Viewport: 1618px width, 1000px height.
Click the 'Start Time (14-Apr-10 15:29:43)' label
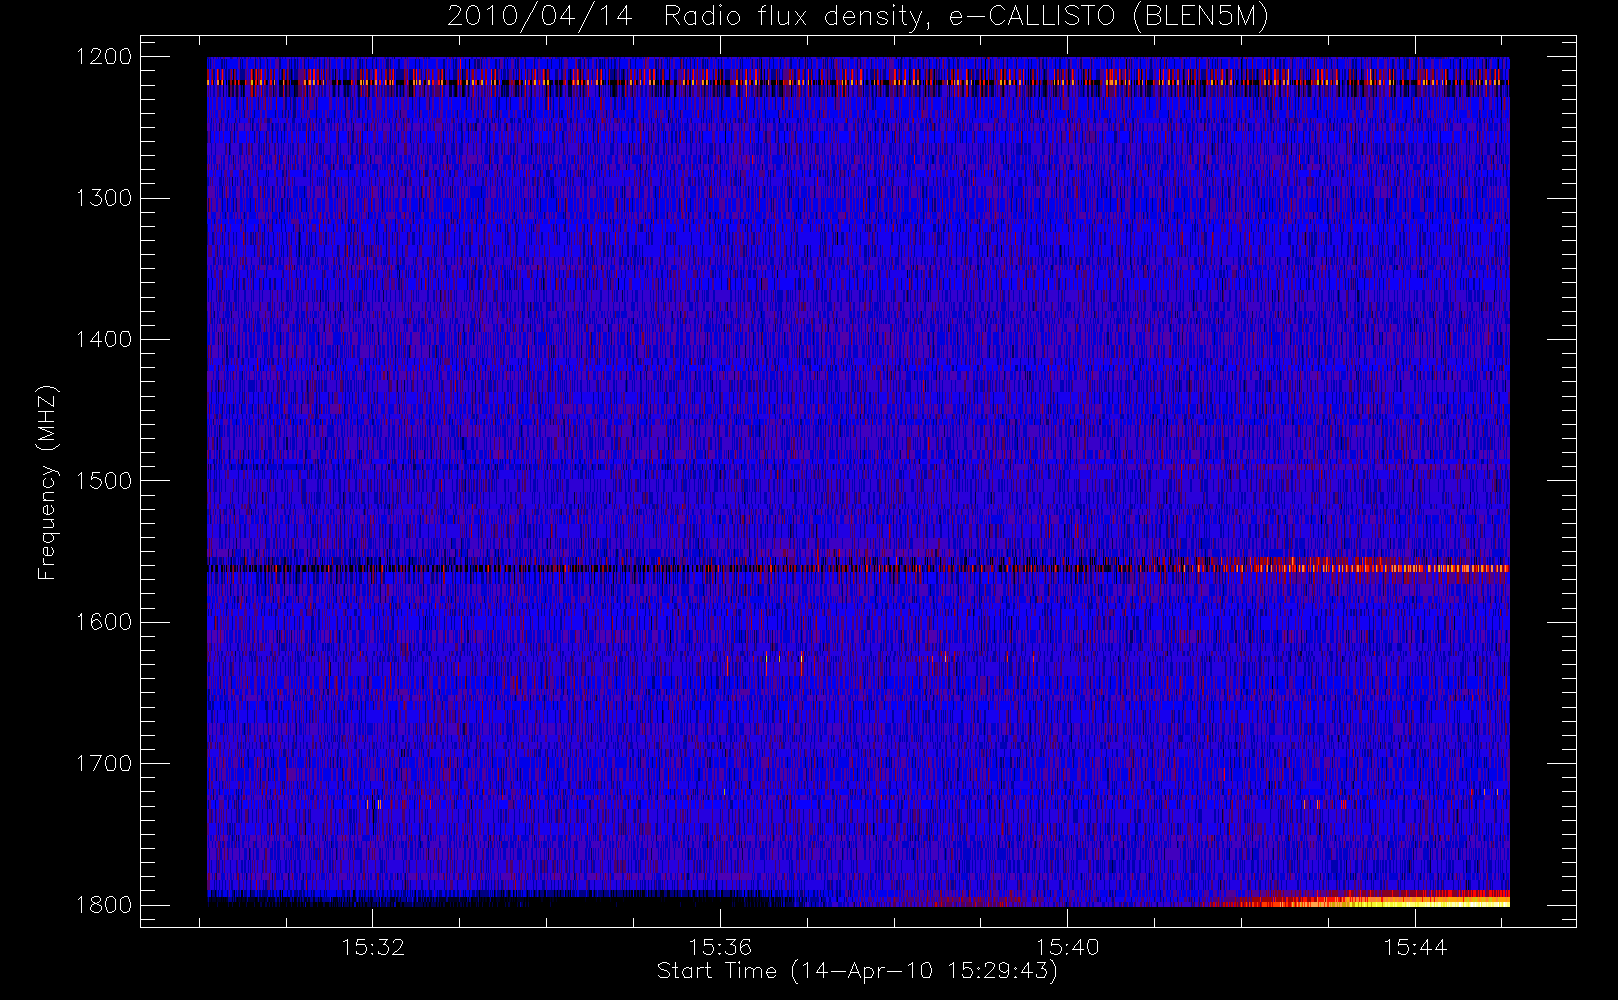857,971
